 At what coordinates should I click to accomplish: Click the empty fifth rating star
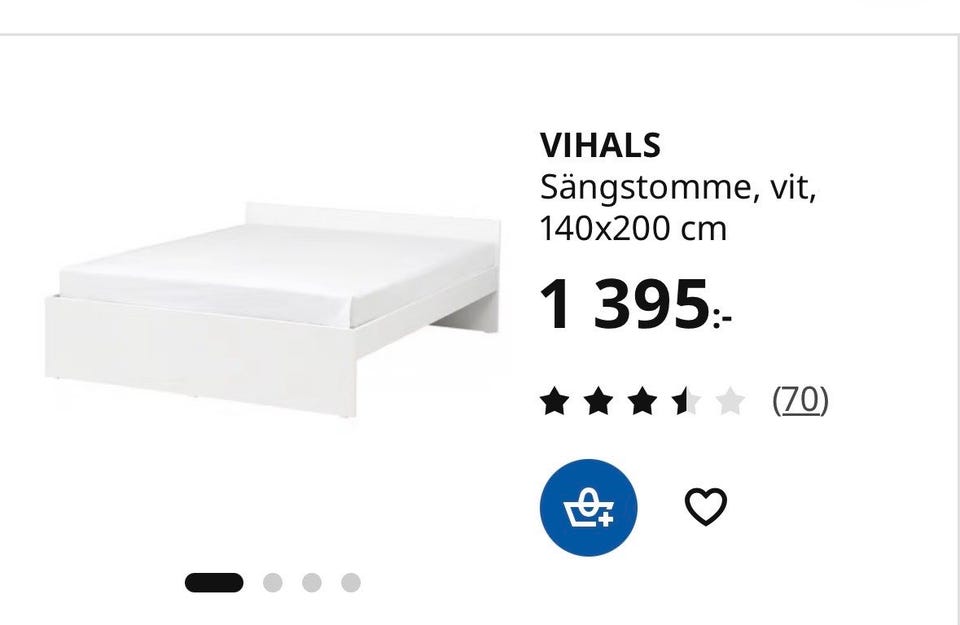tap(730, 401)
